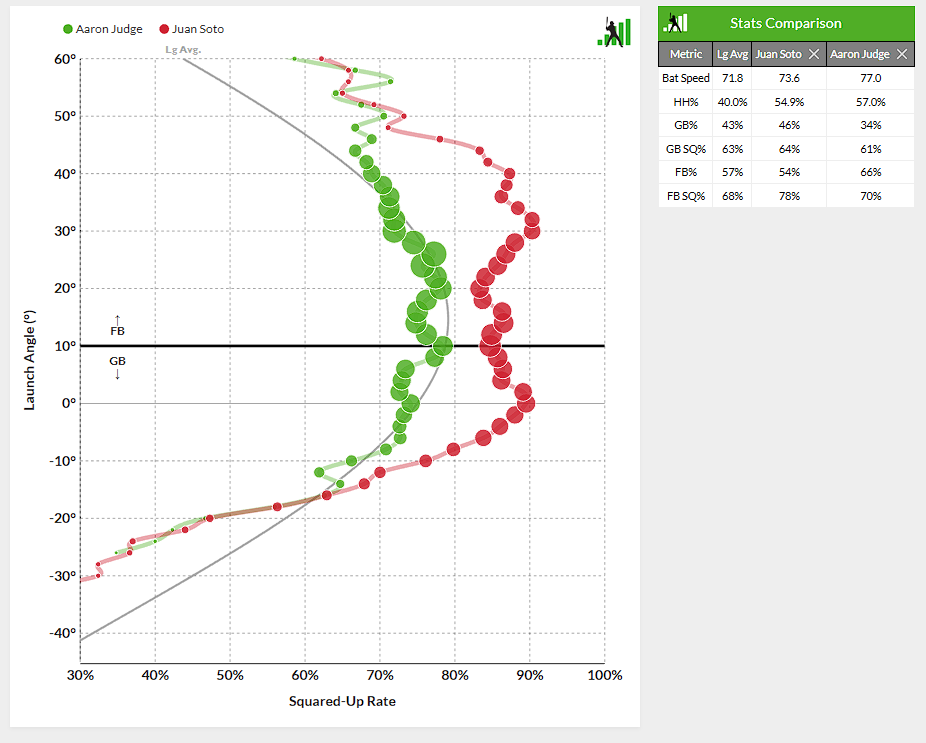Click Aaron Judge's 77.0 bat speed value
Viewport: 926px width, 743px height.
(870, 78)
